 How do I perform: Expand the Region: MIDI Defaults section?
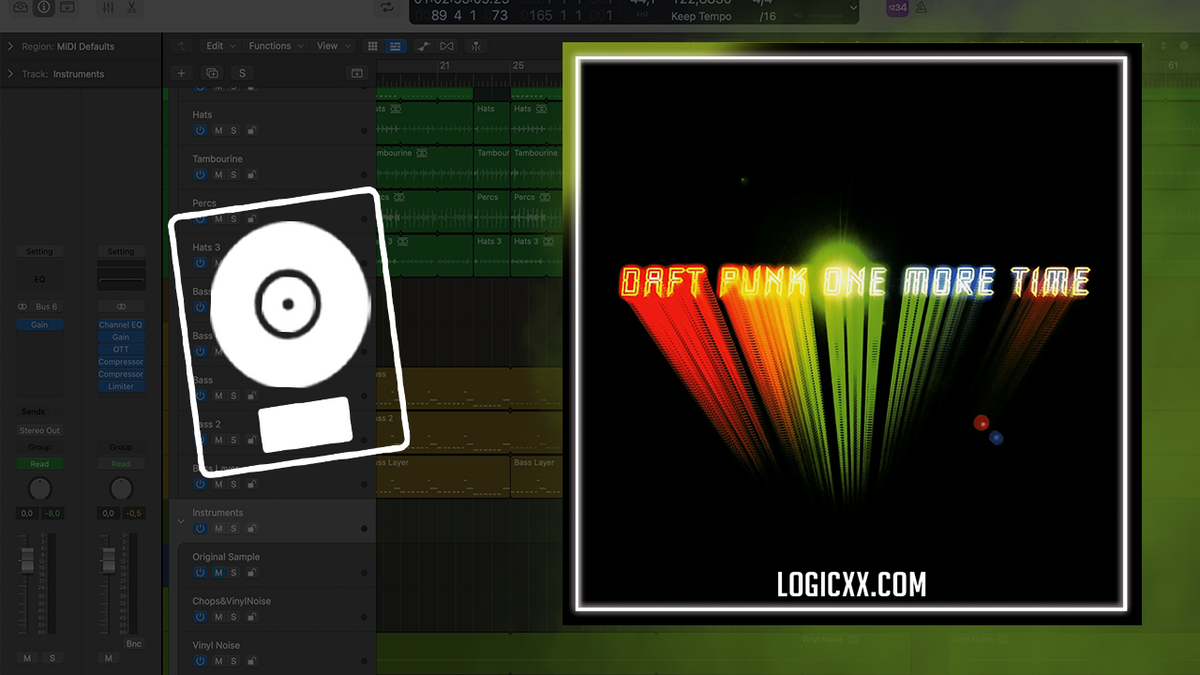[x=8, y=46]
